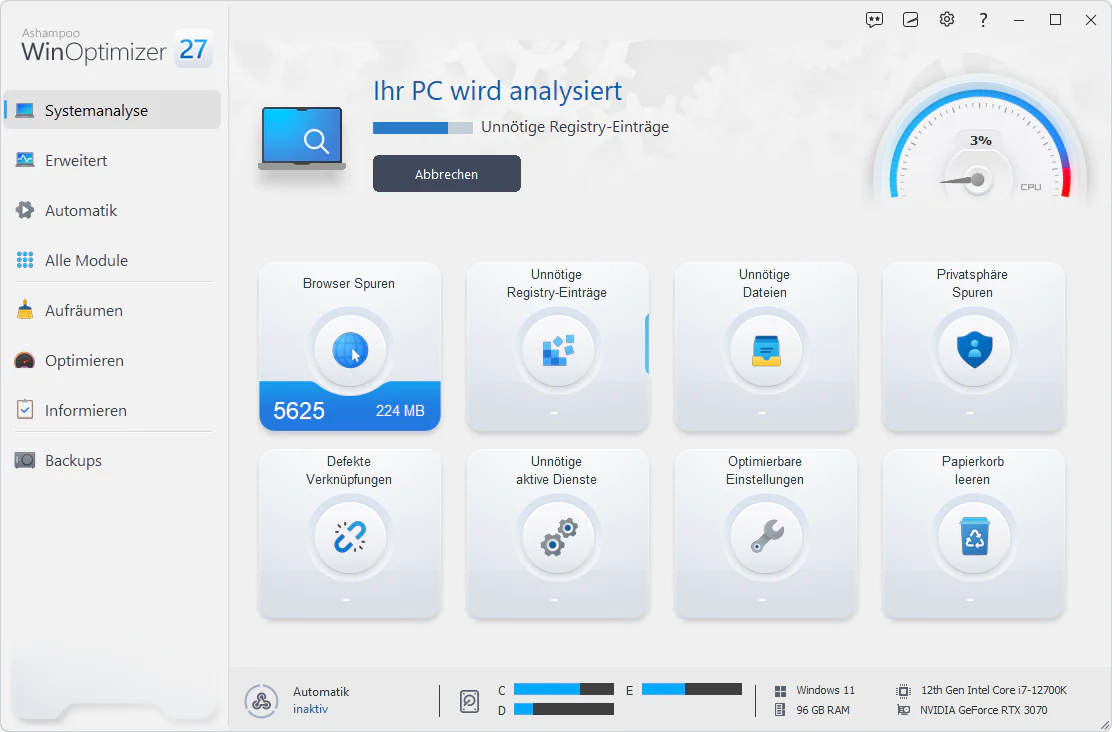Screen dimensions: 1112x732
Task: Click the laptop magnifier analysis icon
Action: 302,138
